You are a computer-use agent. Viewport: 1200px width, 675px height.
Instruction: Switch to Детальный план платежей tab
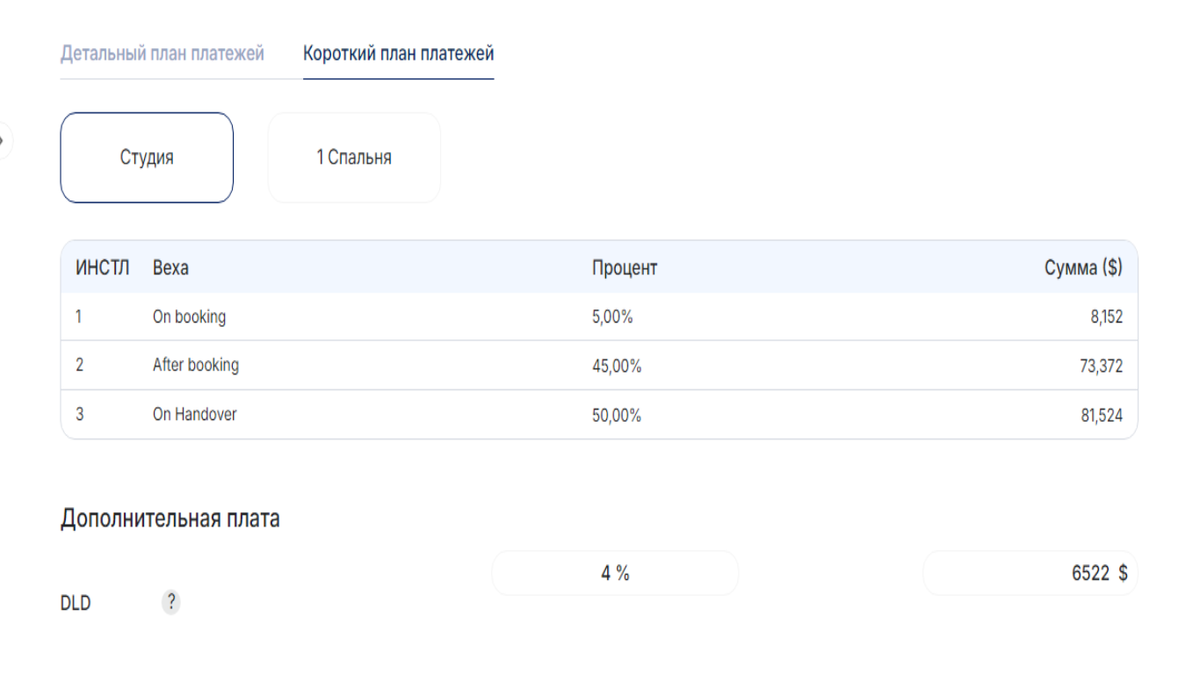point(162,54)
